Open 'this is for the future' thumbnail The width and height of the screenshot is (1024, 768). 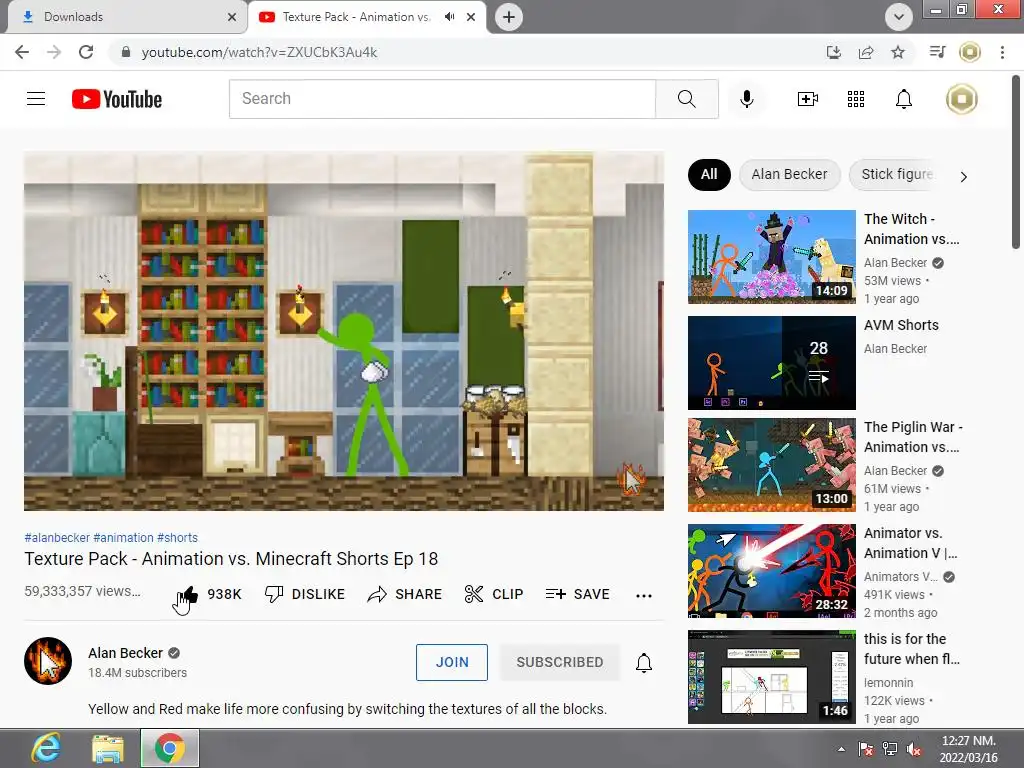point(771,677)
